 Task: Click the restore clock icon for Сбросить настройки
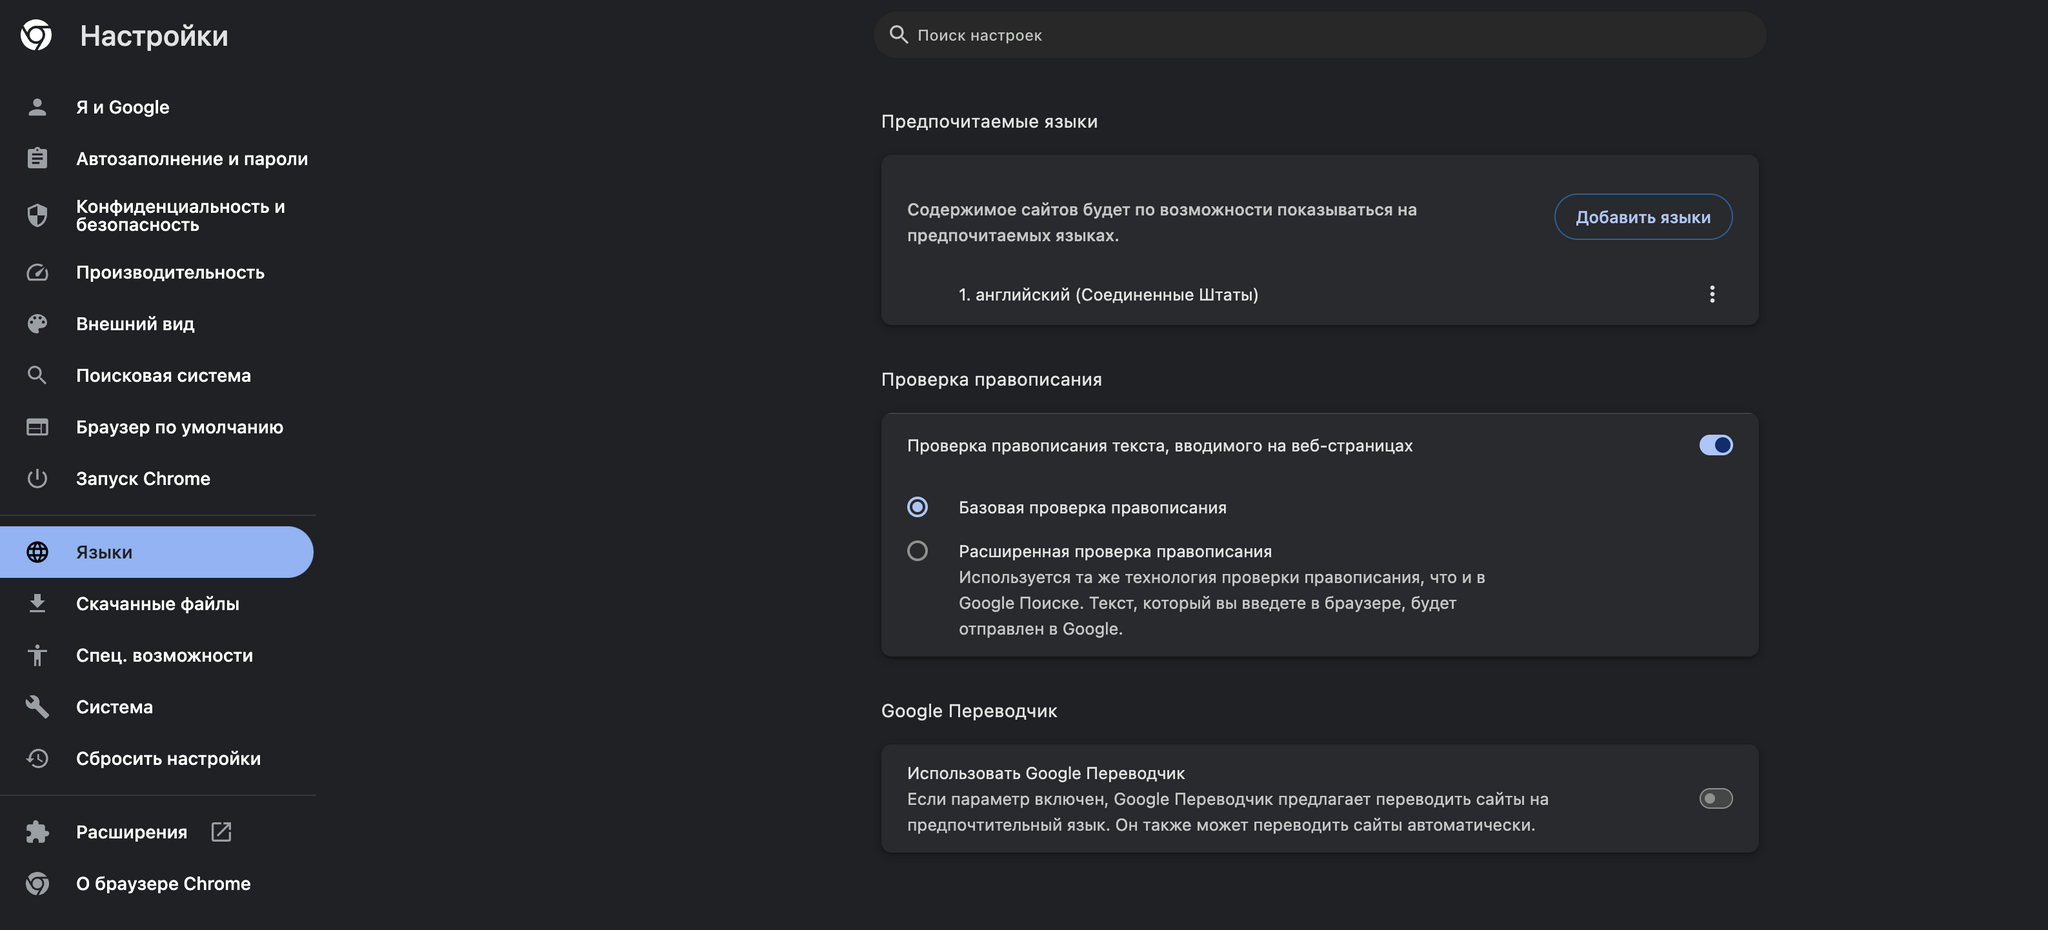37,758
